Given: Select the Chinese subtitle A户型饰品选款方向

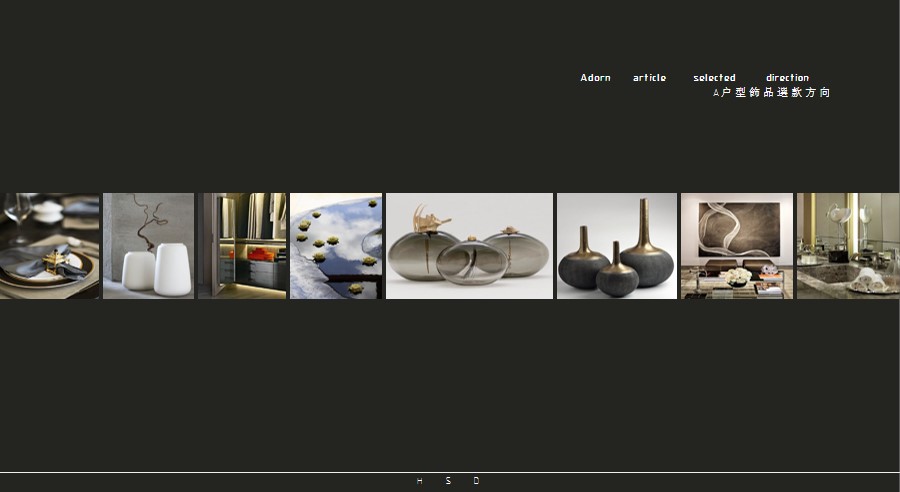Looking at the screenshot, I should (771, 93).
